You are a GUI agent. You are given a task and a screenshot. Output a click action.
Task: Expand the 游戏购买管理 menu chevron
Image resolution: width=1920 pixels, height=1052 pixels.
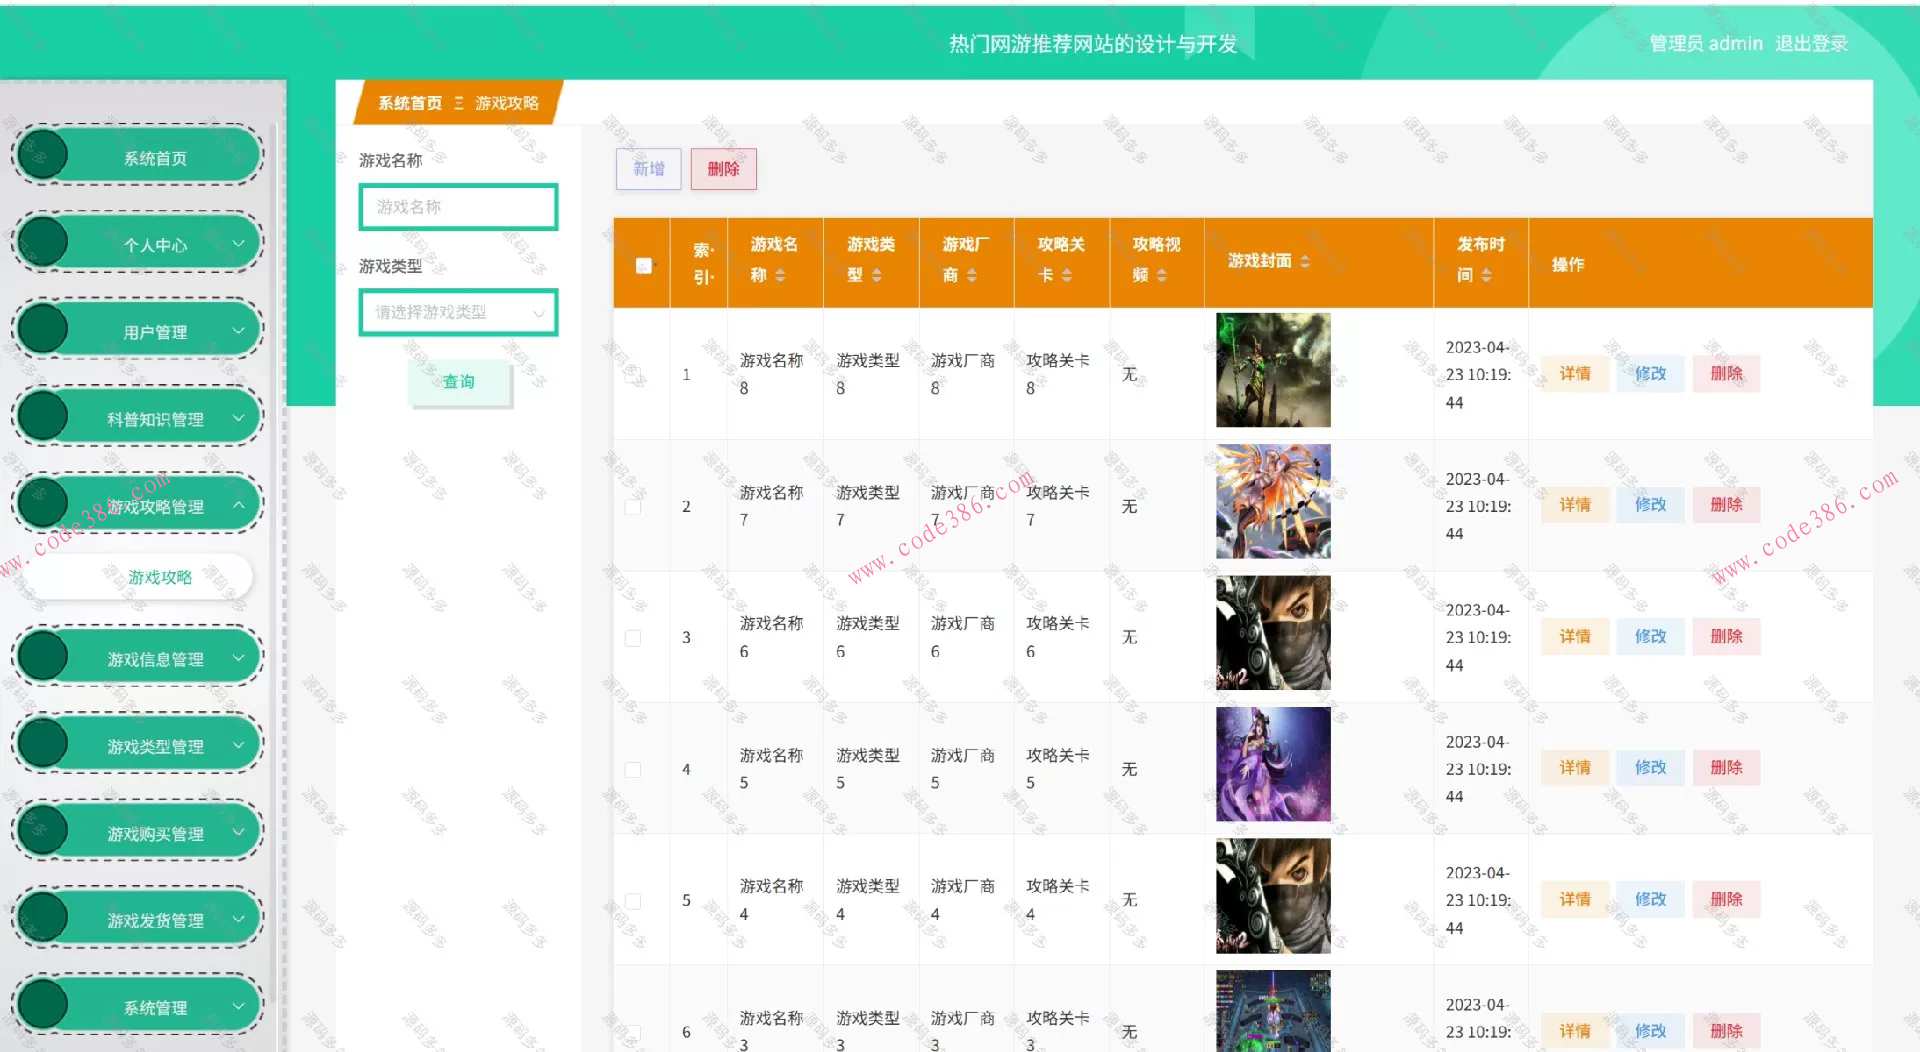tap(238, 831)
